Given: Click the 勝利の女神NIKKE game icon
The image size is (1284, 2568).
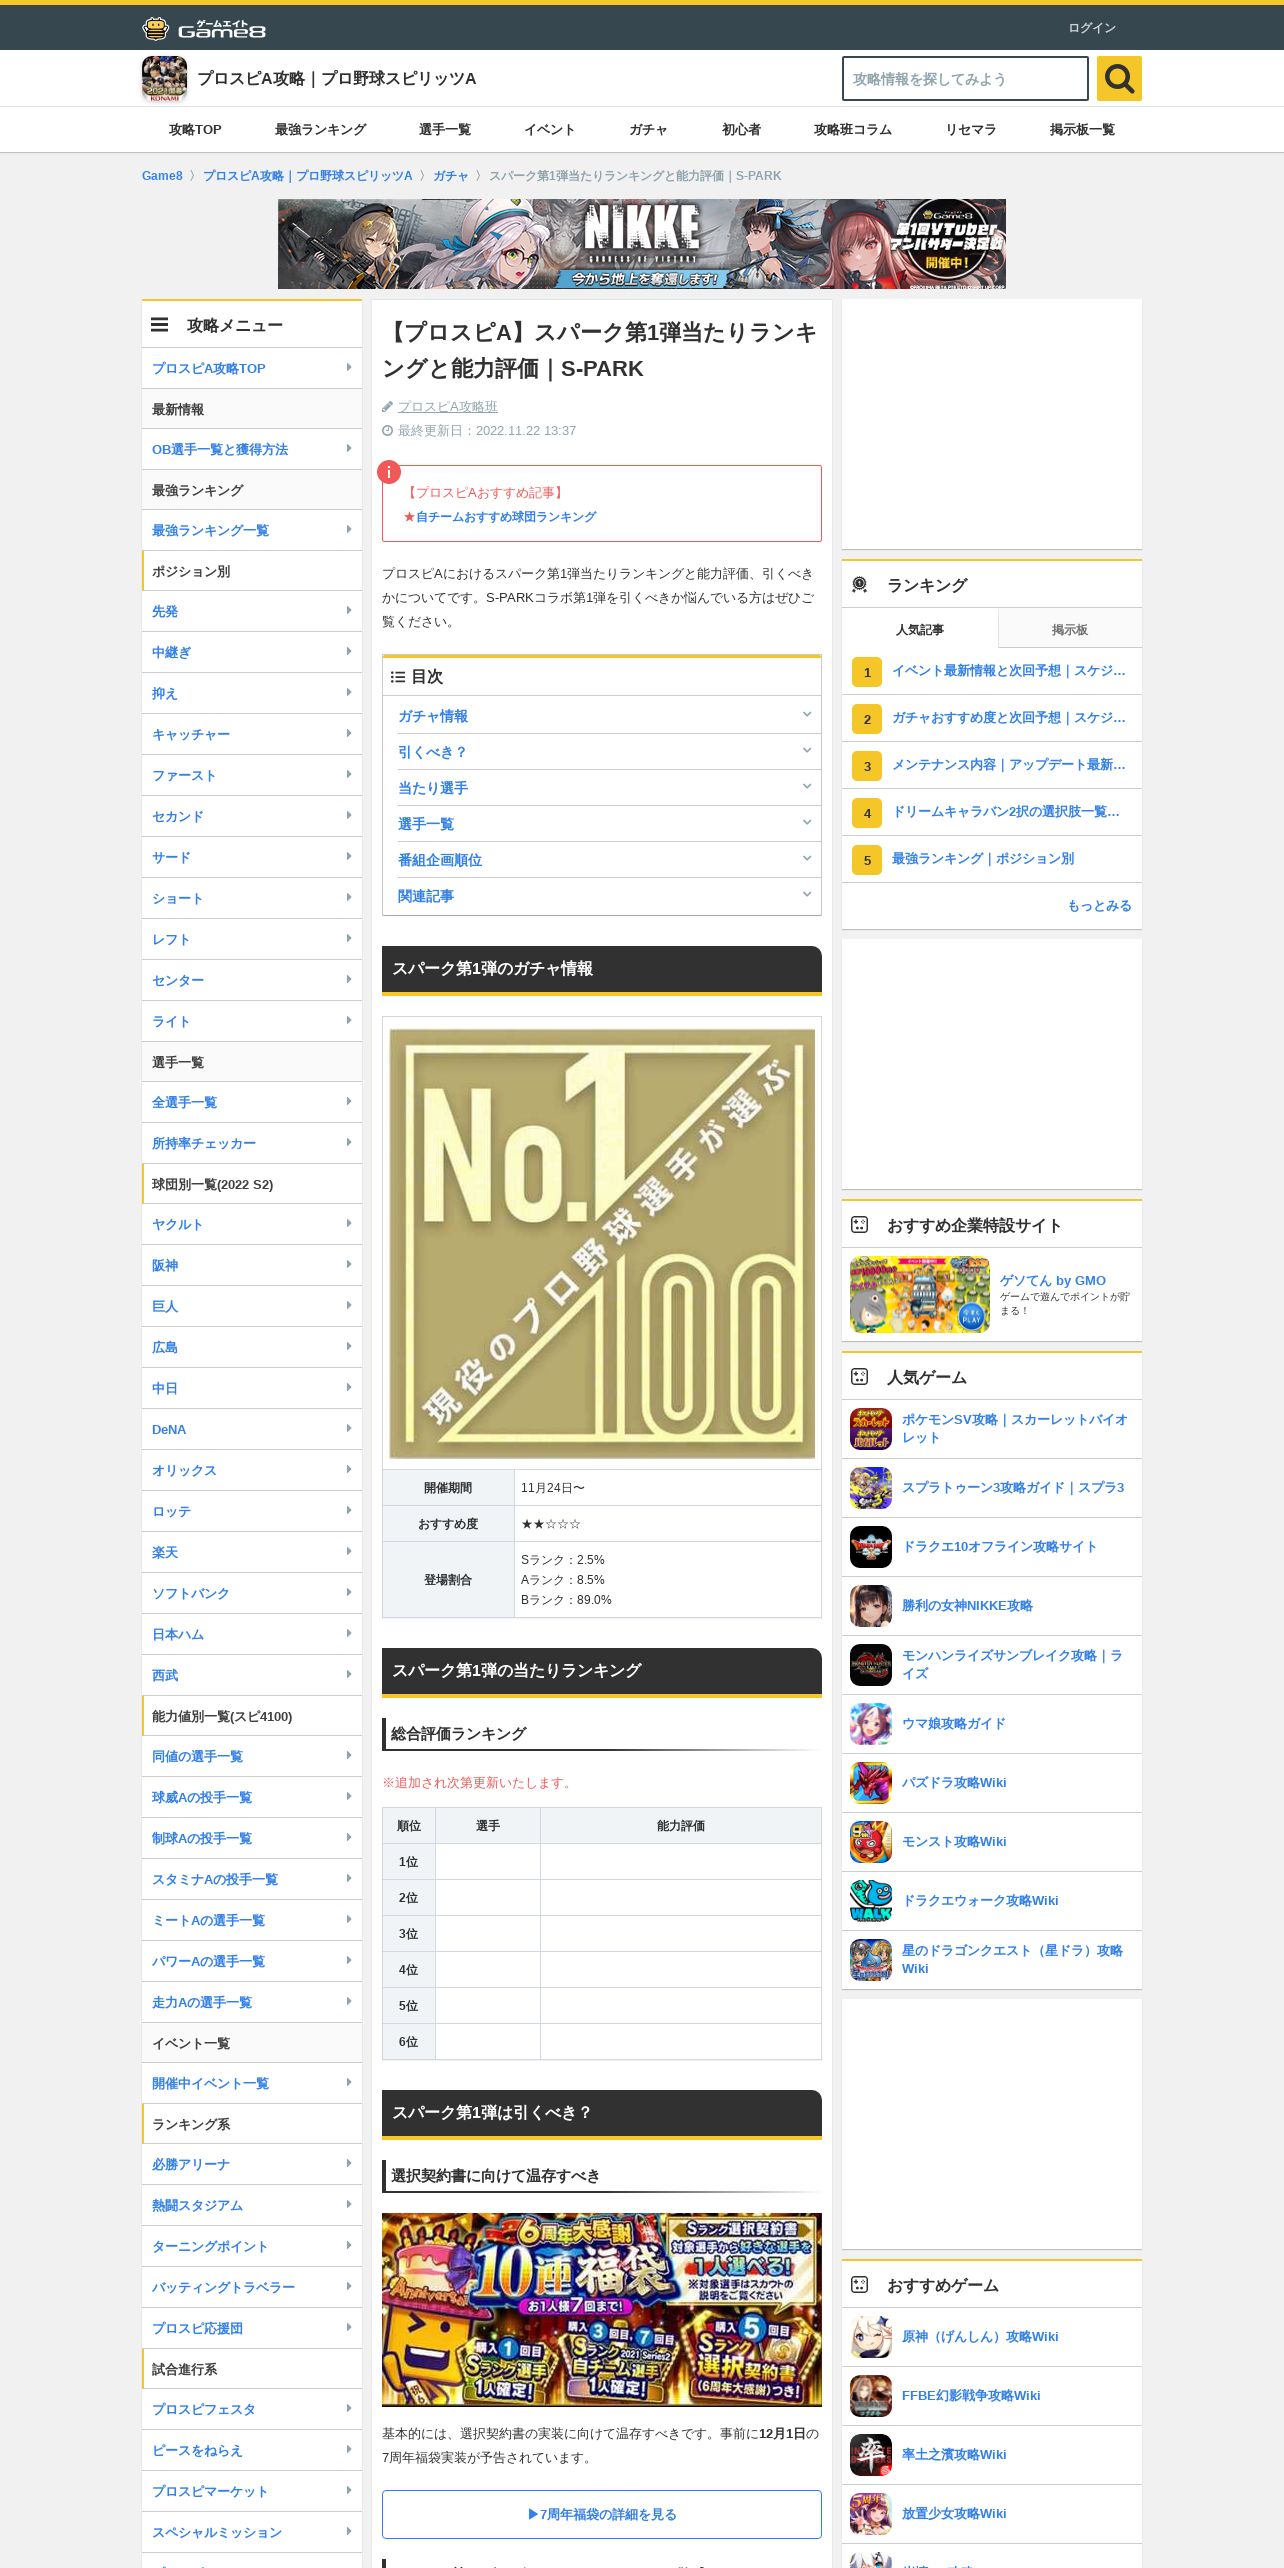Looking at the screenshot, I should [871, 1606].
